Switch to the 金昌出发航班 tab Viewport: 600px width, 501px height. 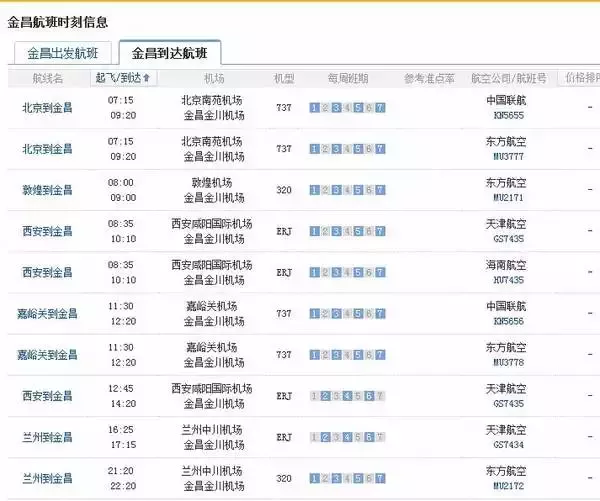[63, 54]
